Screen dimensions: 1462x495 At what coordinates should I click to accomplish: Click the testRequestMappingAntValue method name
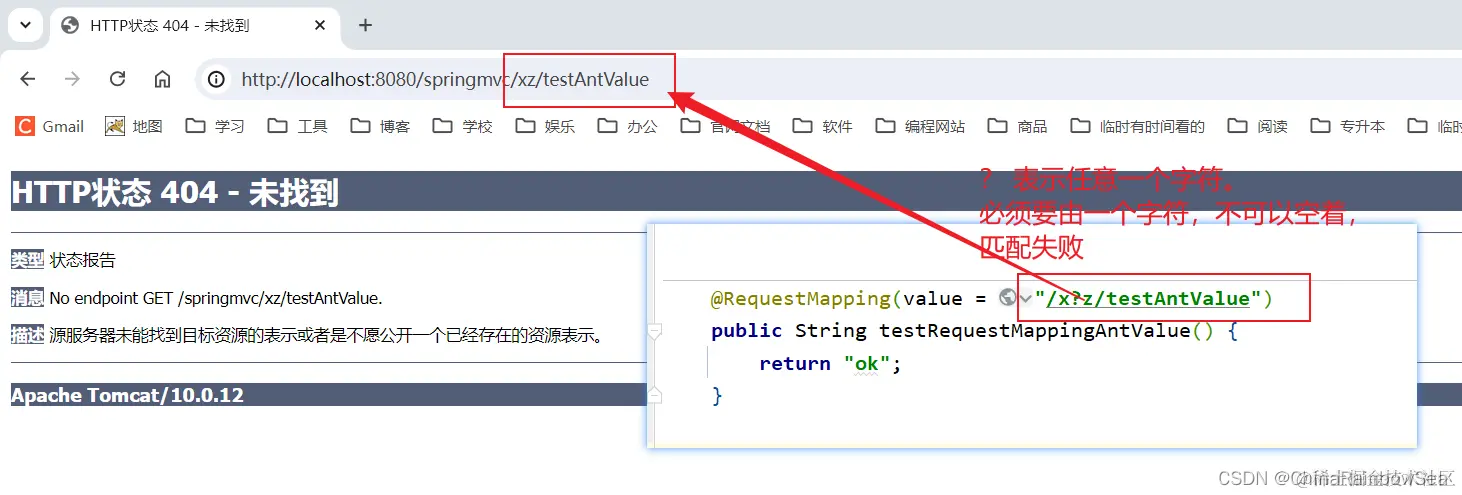tap(1035, 330)
